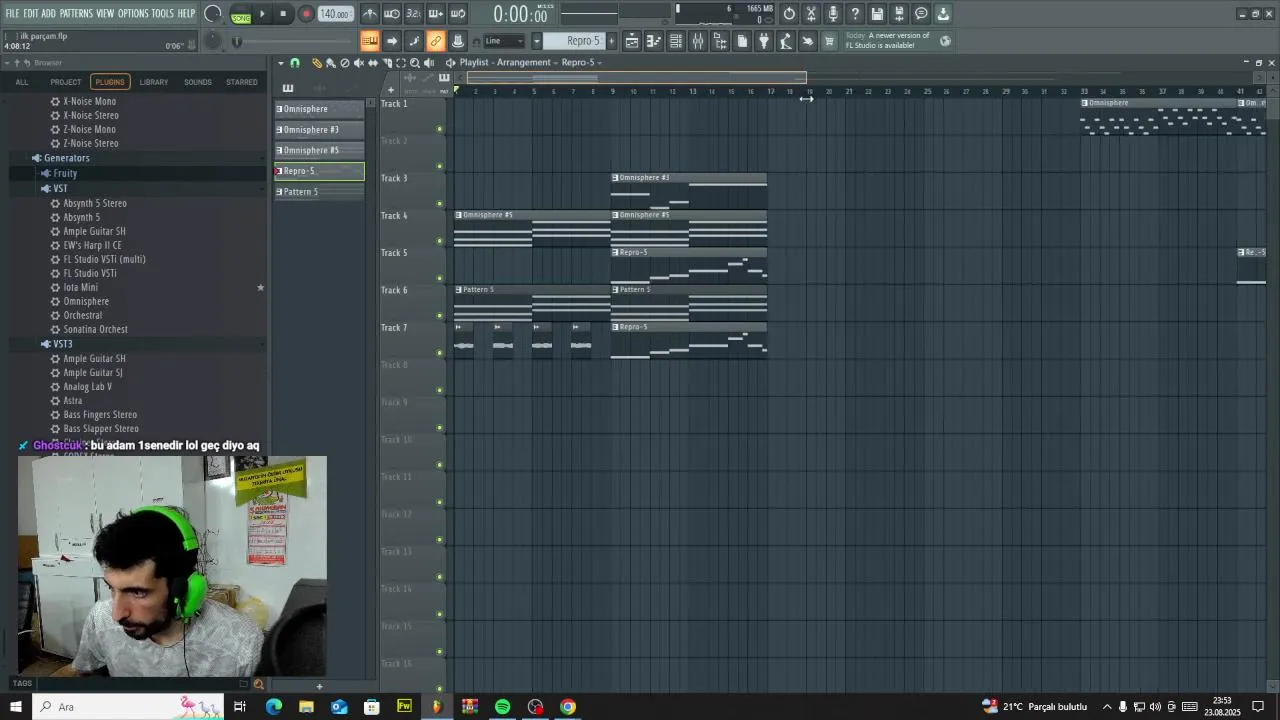The height and width of the screenshot is (720, 1280).
Task: Click the red Record button
Action: tap(306, 14)
